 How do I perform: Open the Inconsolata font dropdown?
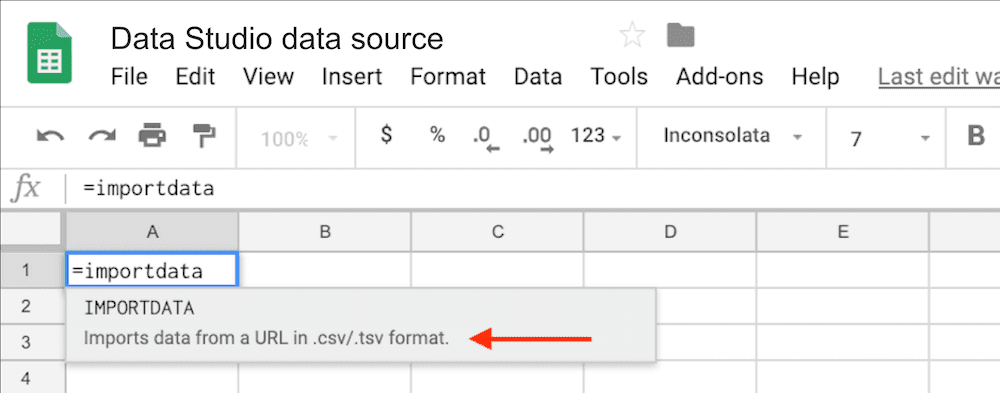click(733, 136)
